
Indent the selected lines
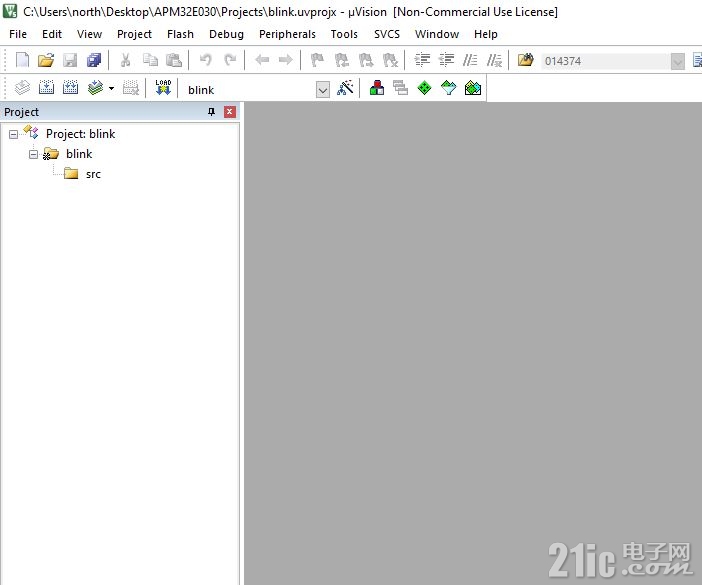tap(422, 60)
